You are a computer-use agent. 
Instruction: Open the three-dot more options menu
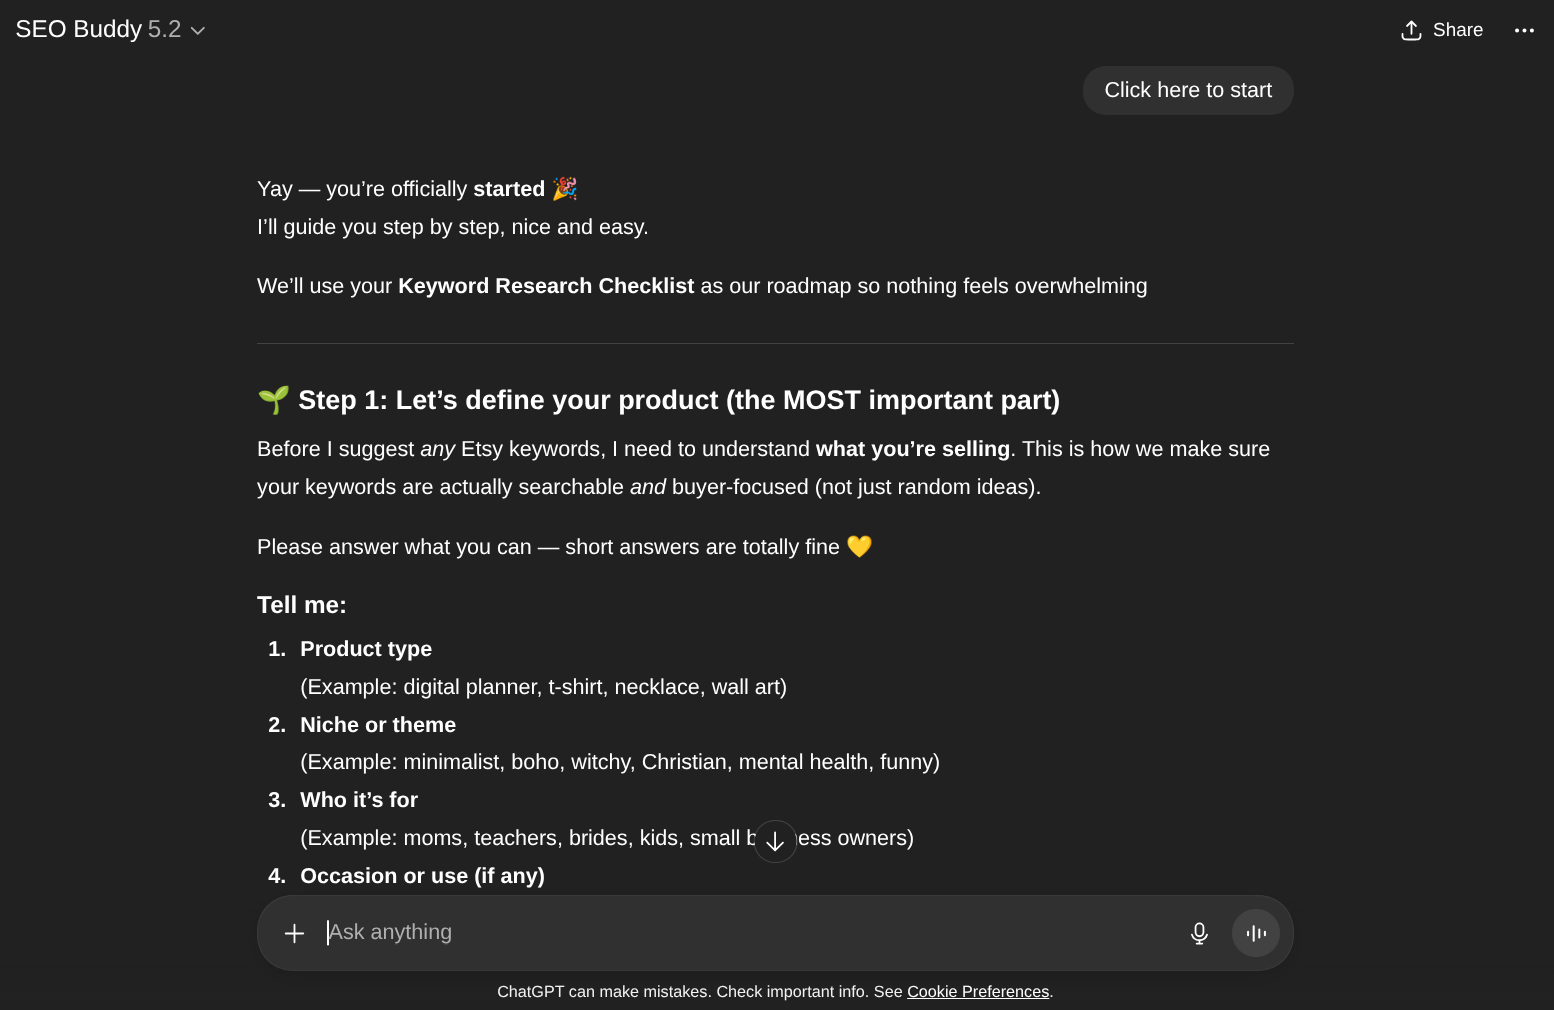1524,31
